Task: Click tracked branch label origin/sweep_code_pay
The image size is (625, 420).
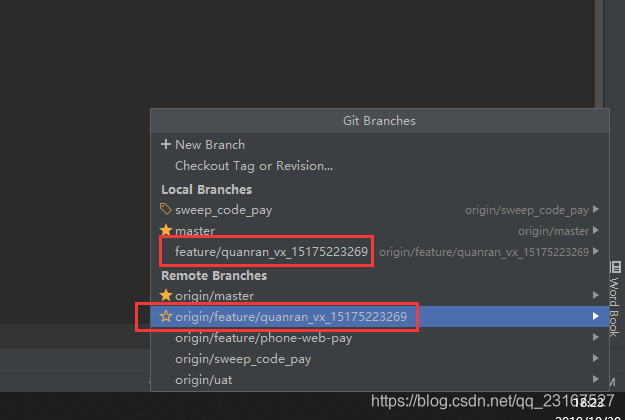Action: pyautogui.click(x=527, y=210)
